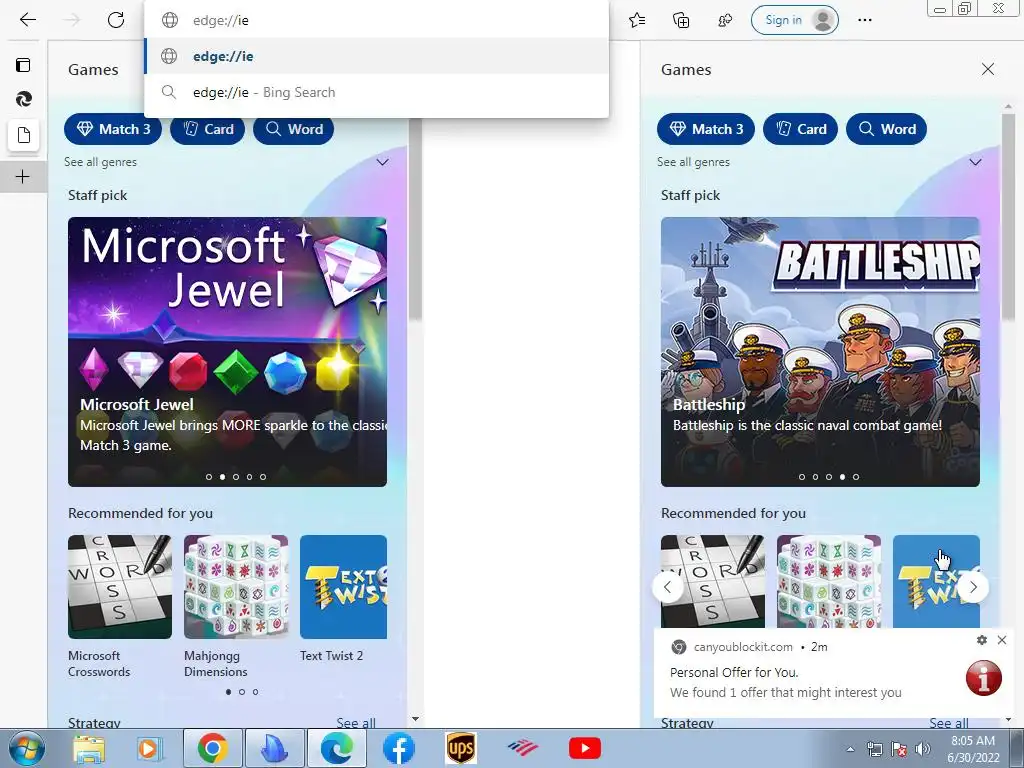Select Match 3 genre in right Games panel
1024x768 pixels.
(x=706, y=129)
